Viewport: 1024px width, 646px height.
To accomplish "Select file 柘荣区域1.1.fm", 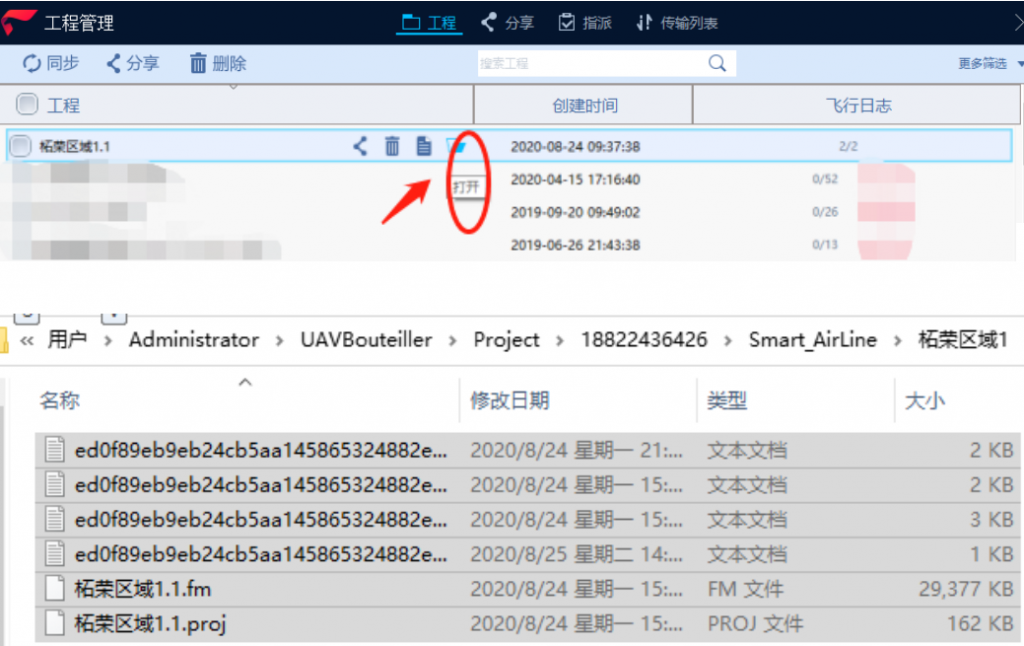I will coord(528,589).
